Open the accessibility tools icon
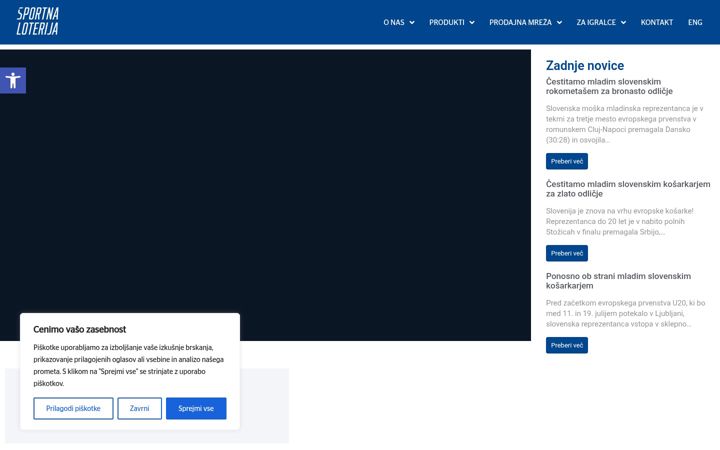 pyautogui.click(x=13, y=80)
